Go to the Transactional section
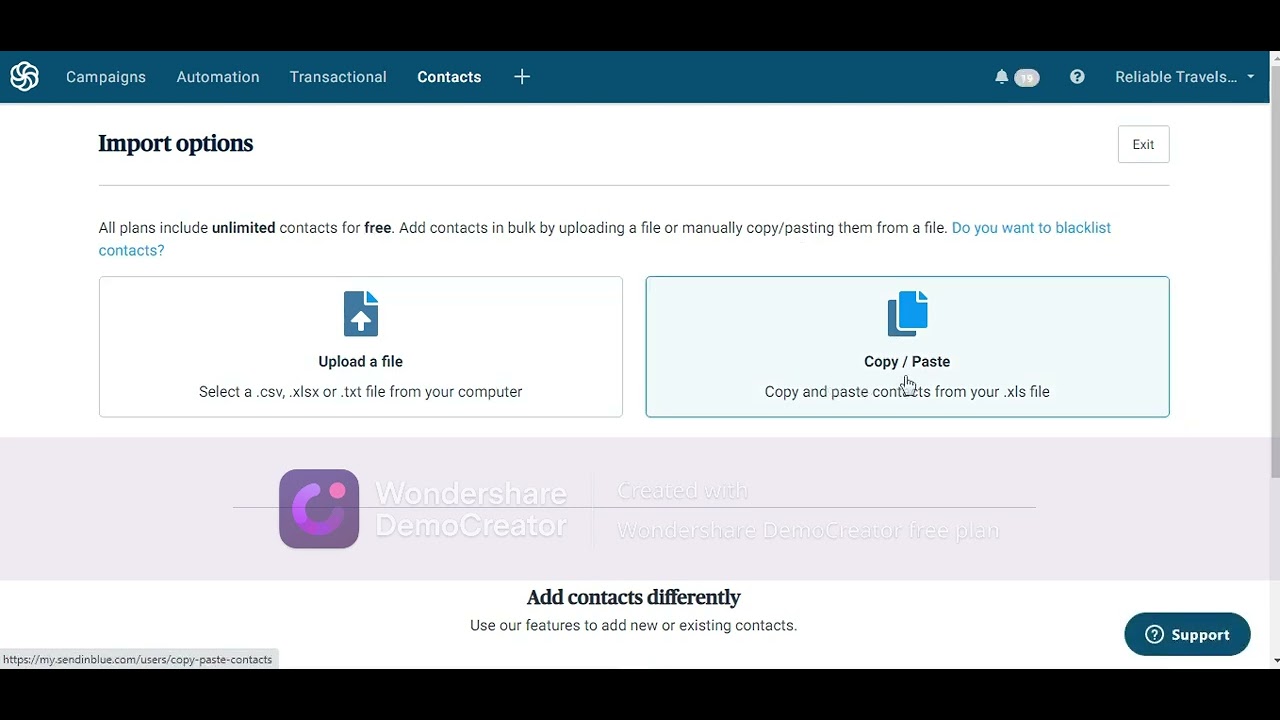Screen dimensions: 1280x720 click(x=338, y=77)
